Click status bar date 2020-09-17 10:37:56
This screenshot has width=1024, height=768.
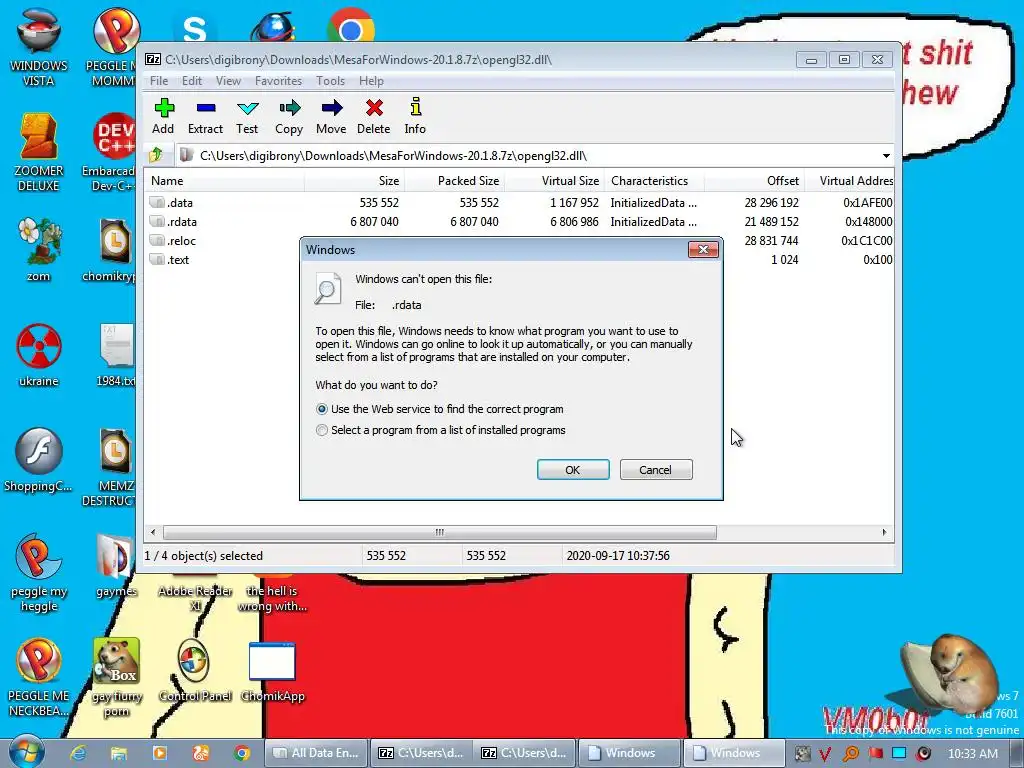pyautogui.click(x=618, y=556)
